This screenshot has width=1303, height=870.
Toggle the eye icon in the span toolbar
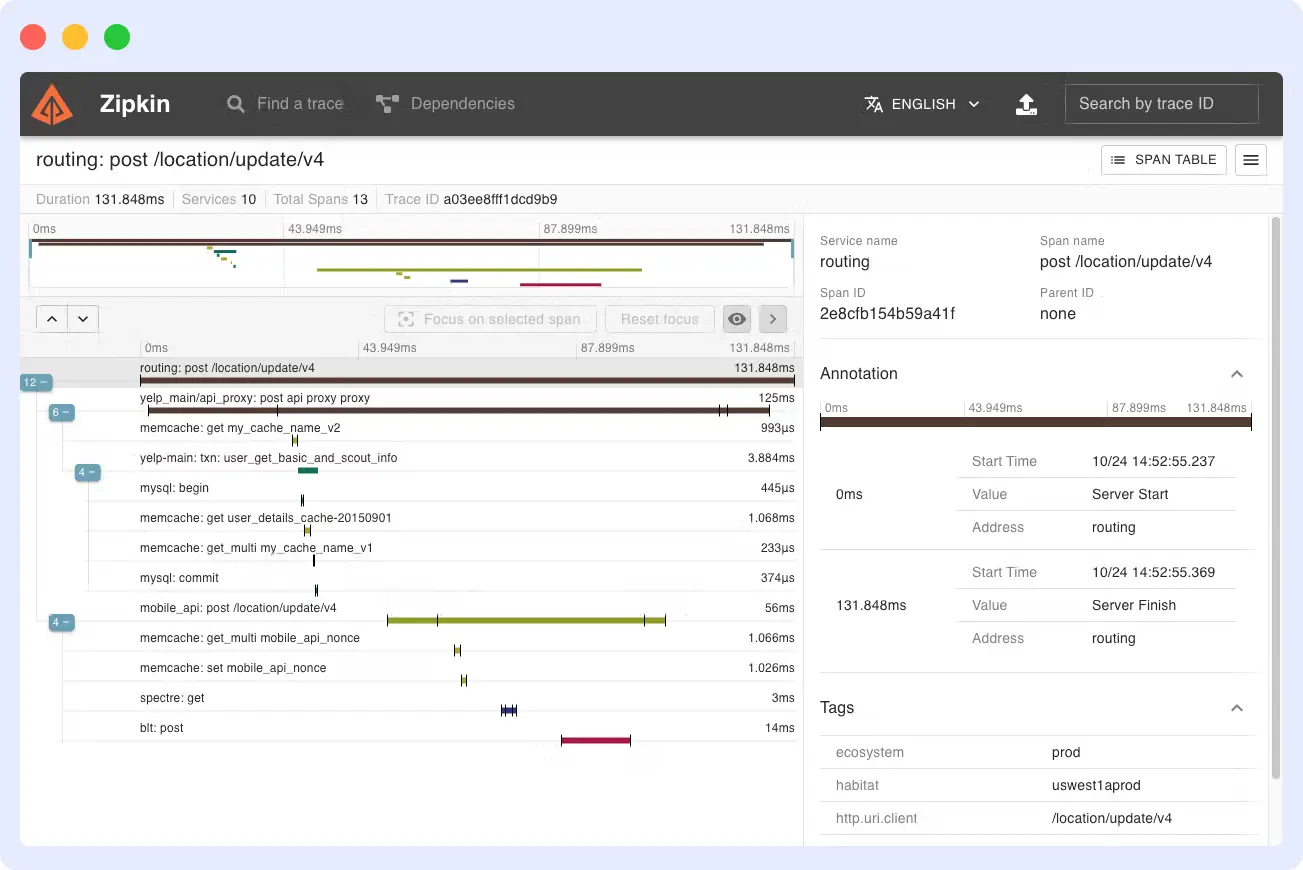737,318
